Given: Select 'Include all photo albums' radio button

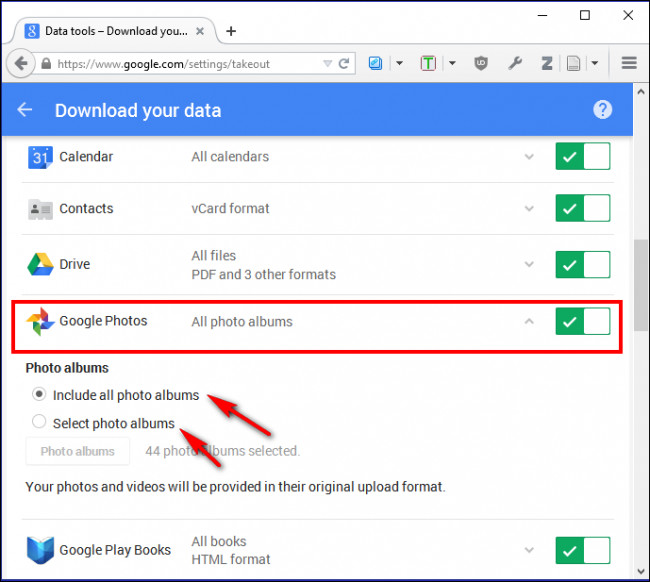Looking at the screenshot, I should click(39, 395).
